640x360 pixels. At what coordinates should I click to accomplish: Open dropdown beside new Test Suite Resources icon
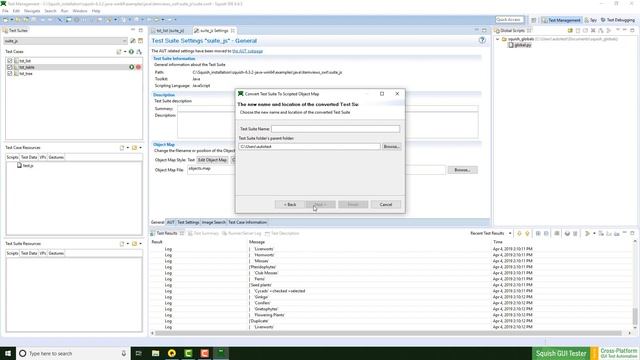point(127,244)
